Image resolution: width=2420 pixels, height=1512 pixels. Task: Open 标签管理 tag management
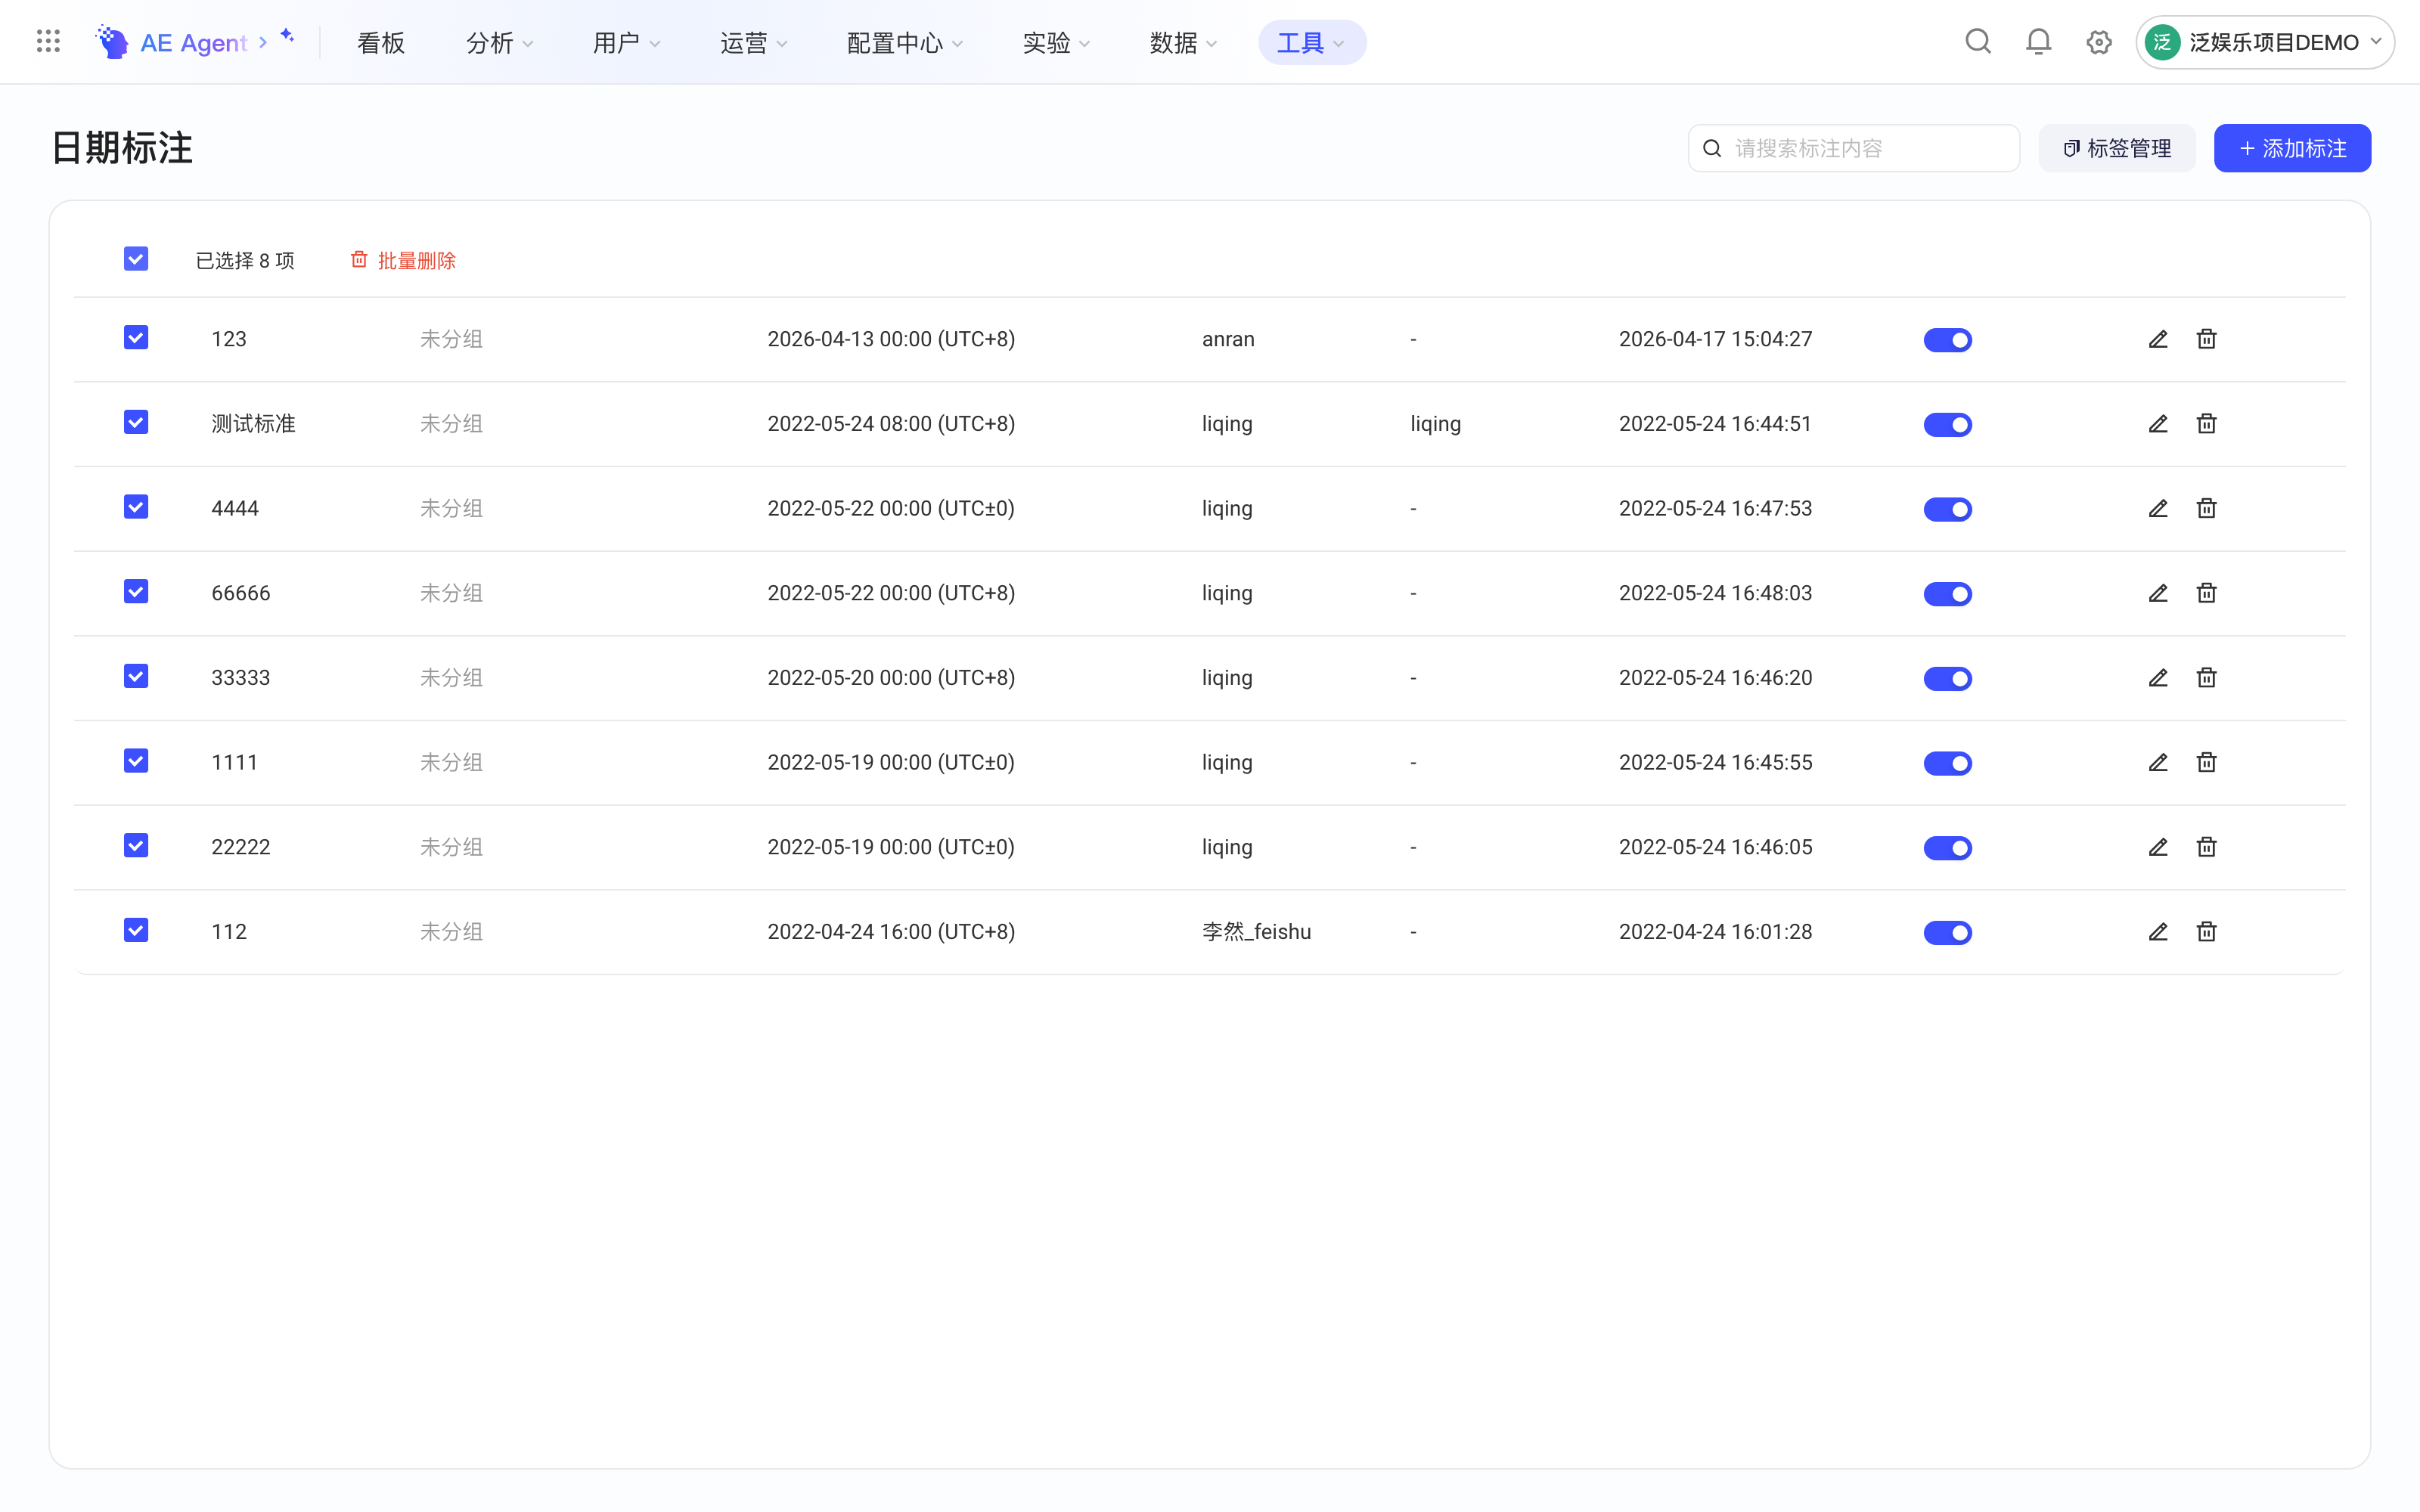2117,148
